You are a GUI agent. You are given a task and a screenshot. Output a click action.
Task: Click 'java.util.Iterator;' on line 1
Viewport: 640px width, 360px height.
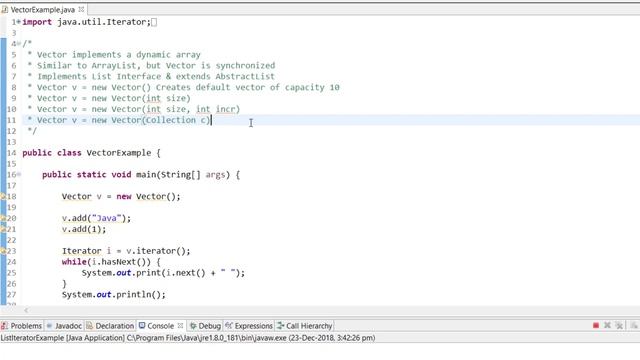(104, 22)
